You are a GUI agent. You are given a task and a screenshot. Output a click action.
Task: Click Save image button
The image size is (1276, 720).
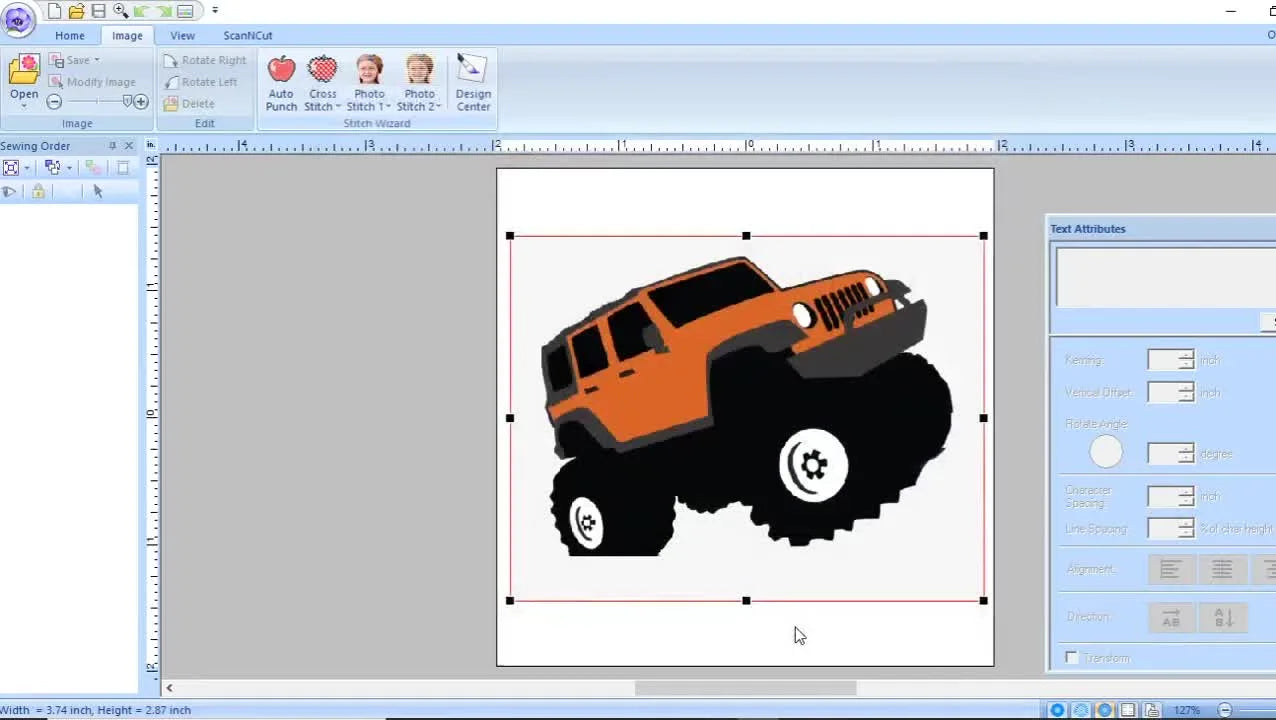tap(75, 60)
